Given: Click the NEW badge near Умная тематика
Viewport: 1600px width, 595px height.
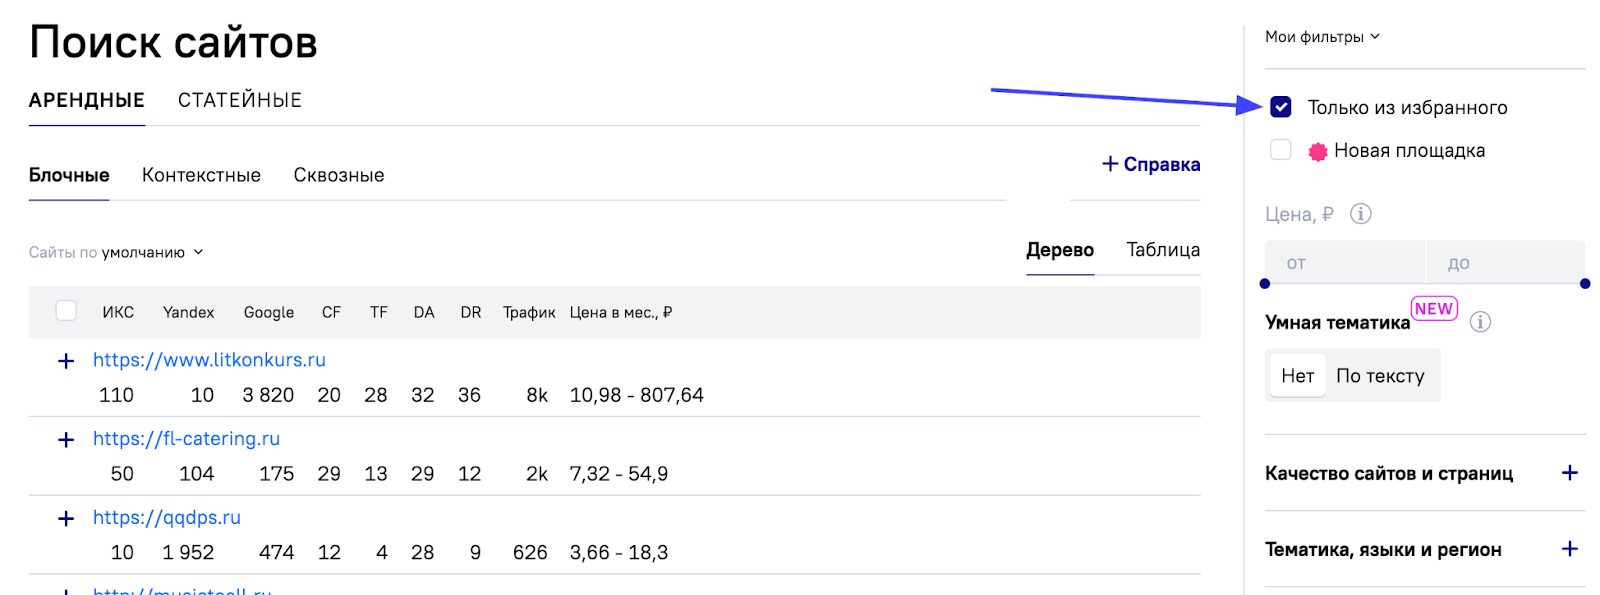Looking at the screenshot, I should pos(1433,309).
